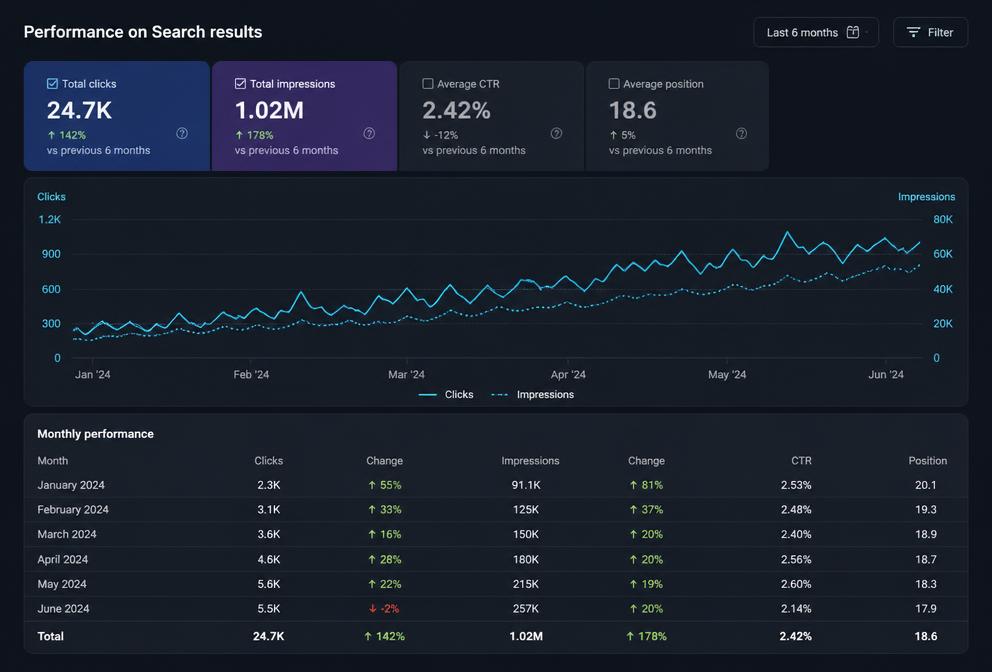Uncheck the Total clicks checkbox

53,84
